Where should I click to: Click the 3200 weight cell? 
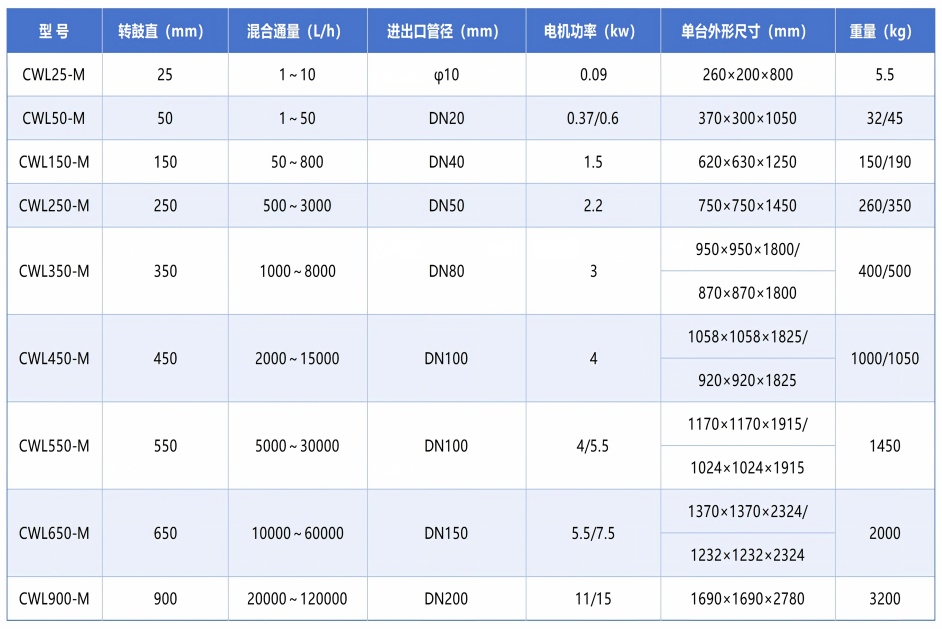coord(885,599)
